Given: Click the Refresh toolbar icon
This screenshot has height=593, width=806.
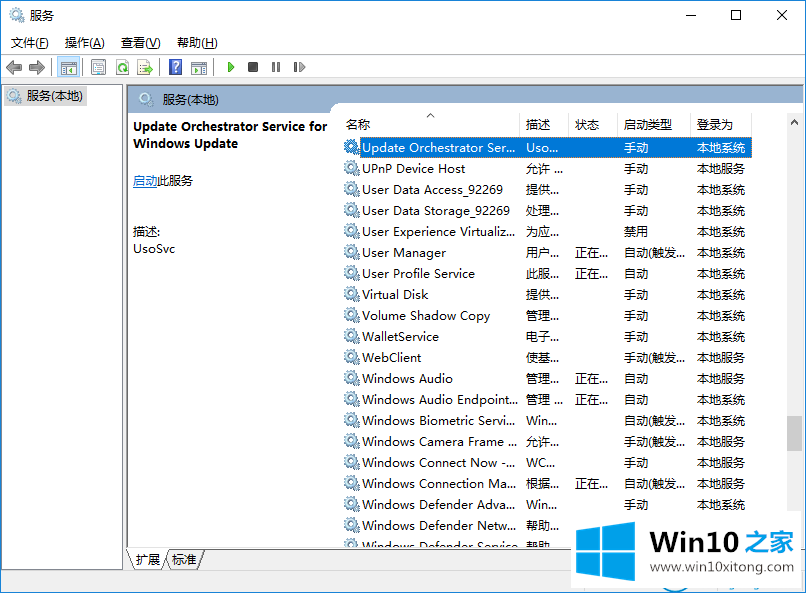Looking at the screenshot, I should (122, 67).
